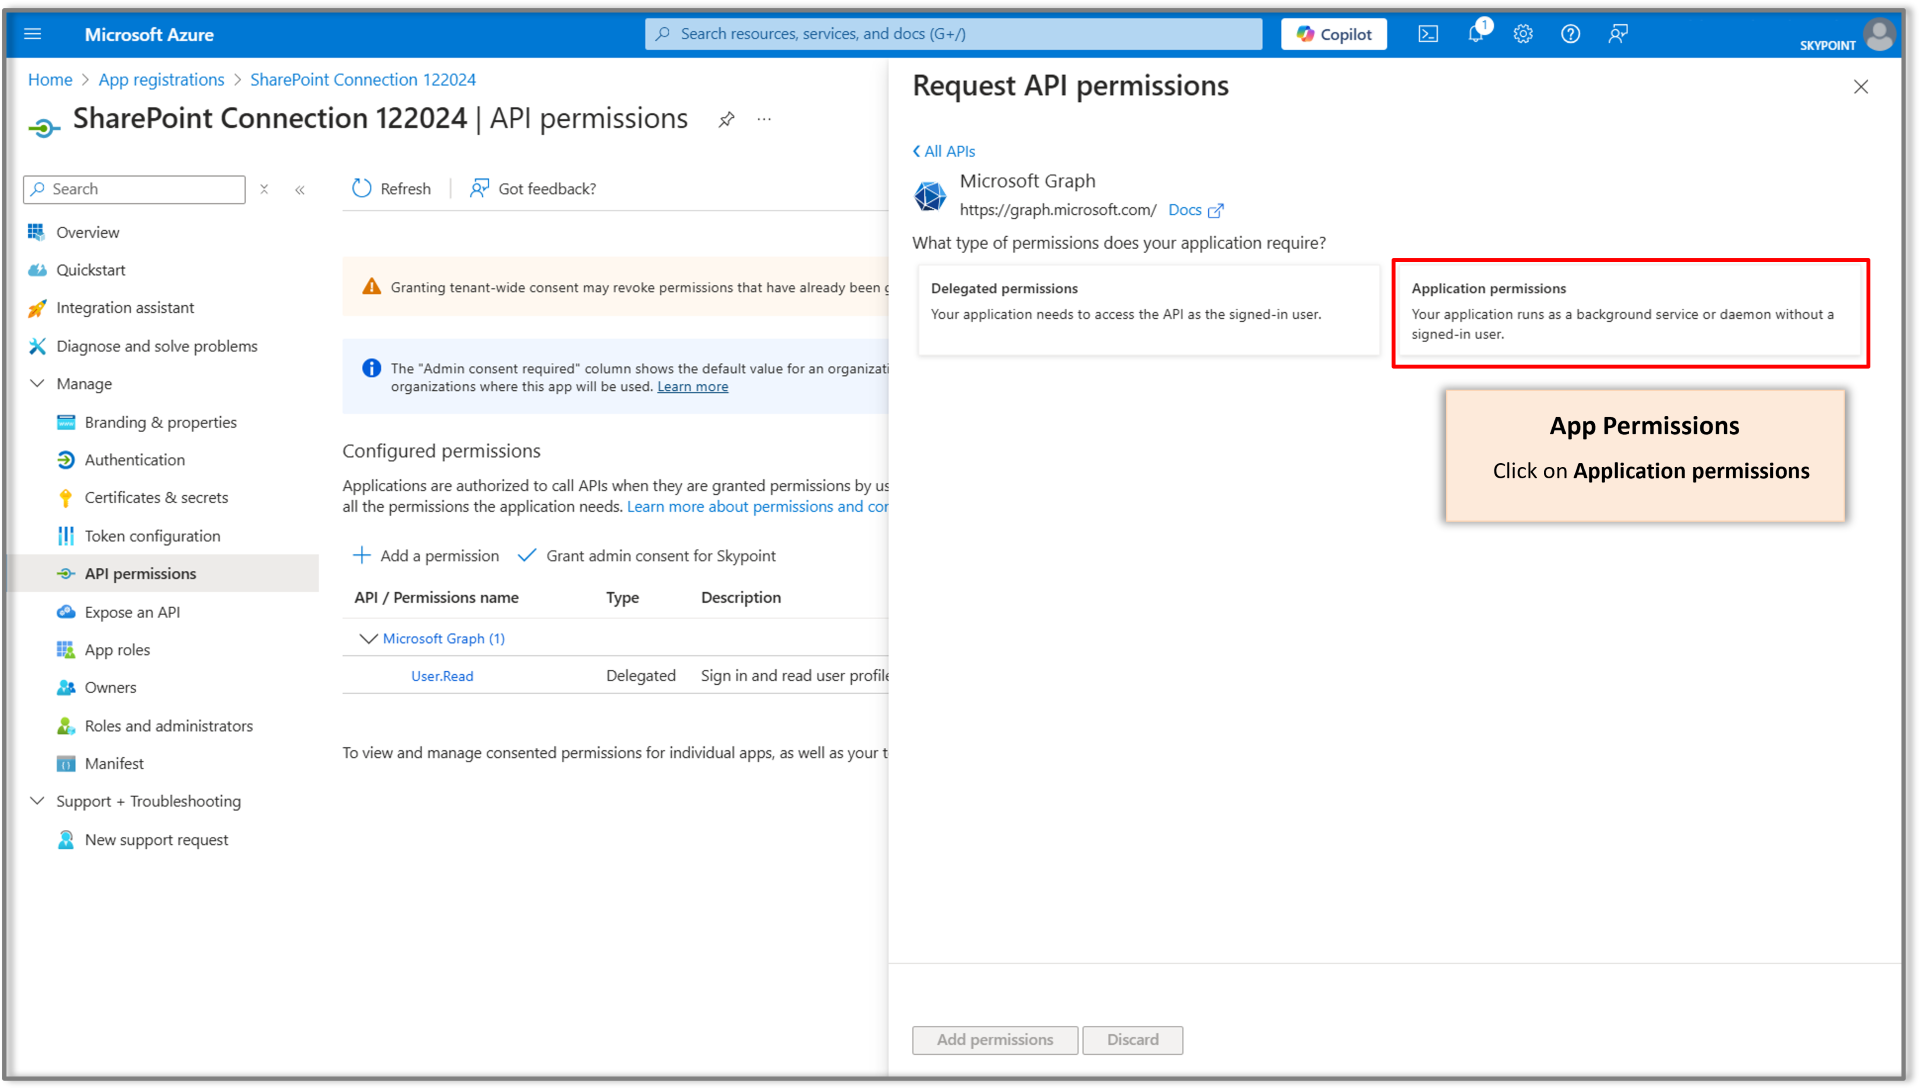Open the portal hamburger menu

pos(33,33)
